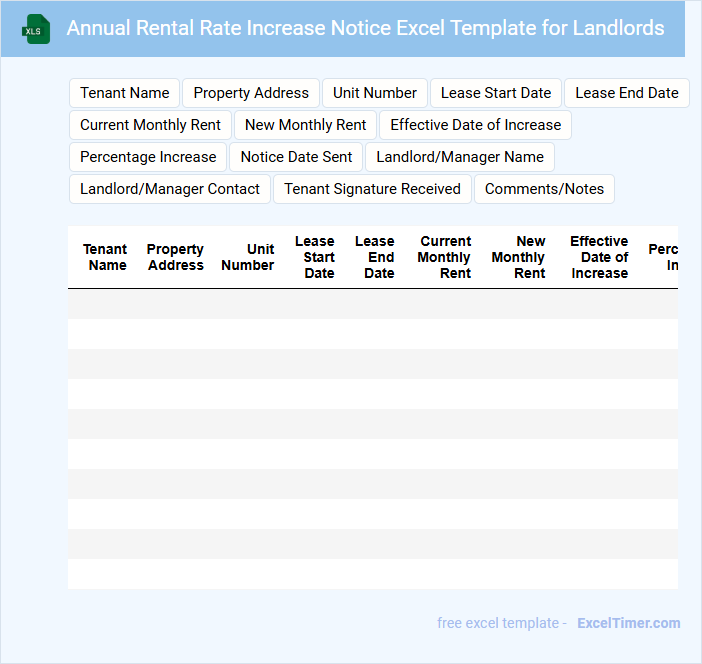Choose the Percentage Increase tag
The width and height of the screenshot is (702, 664).
coord(148,157)
